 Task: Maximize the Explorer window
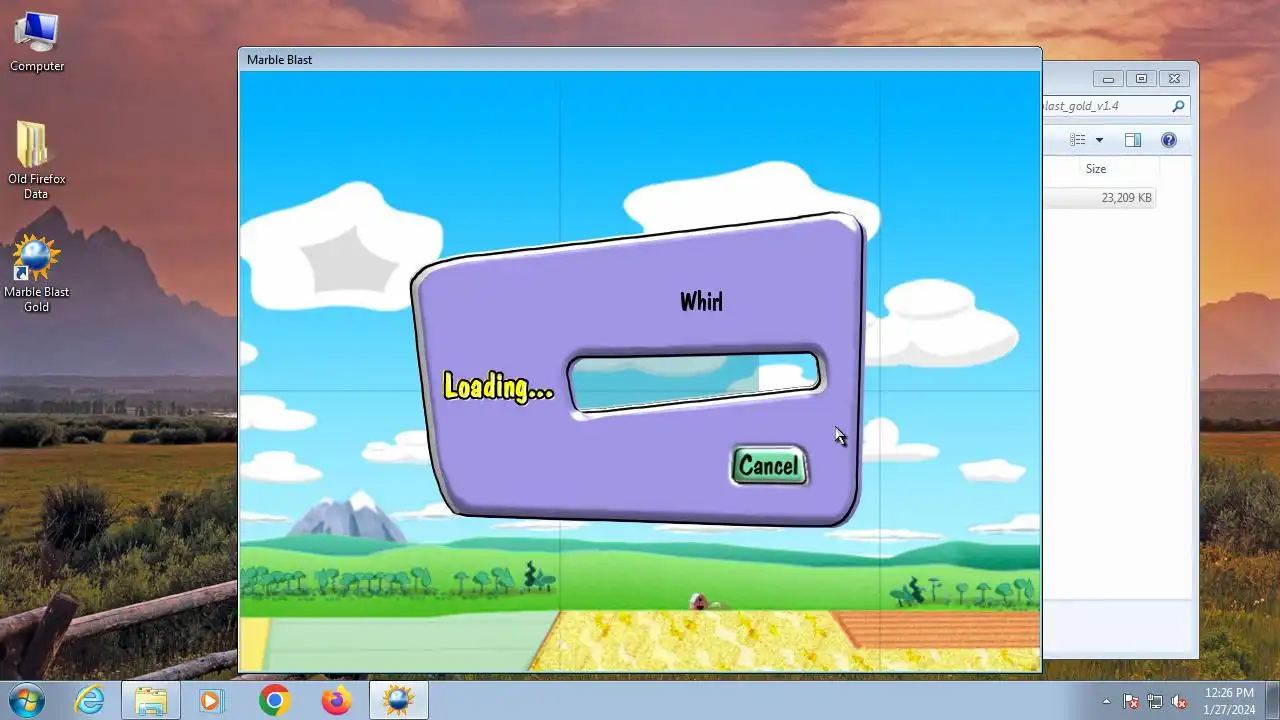1141,79
